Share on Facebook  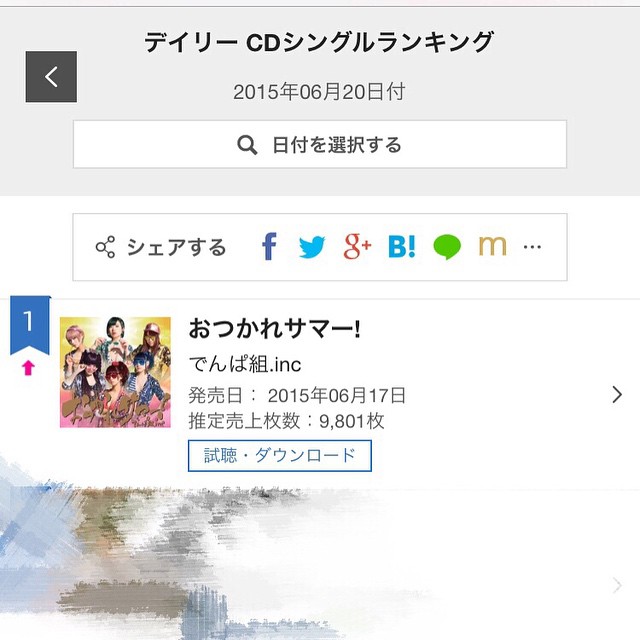pos(268,247)
